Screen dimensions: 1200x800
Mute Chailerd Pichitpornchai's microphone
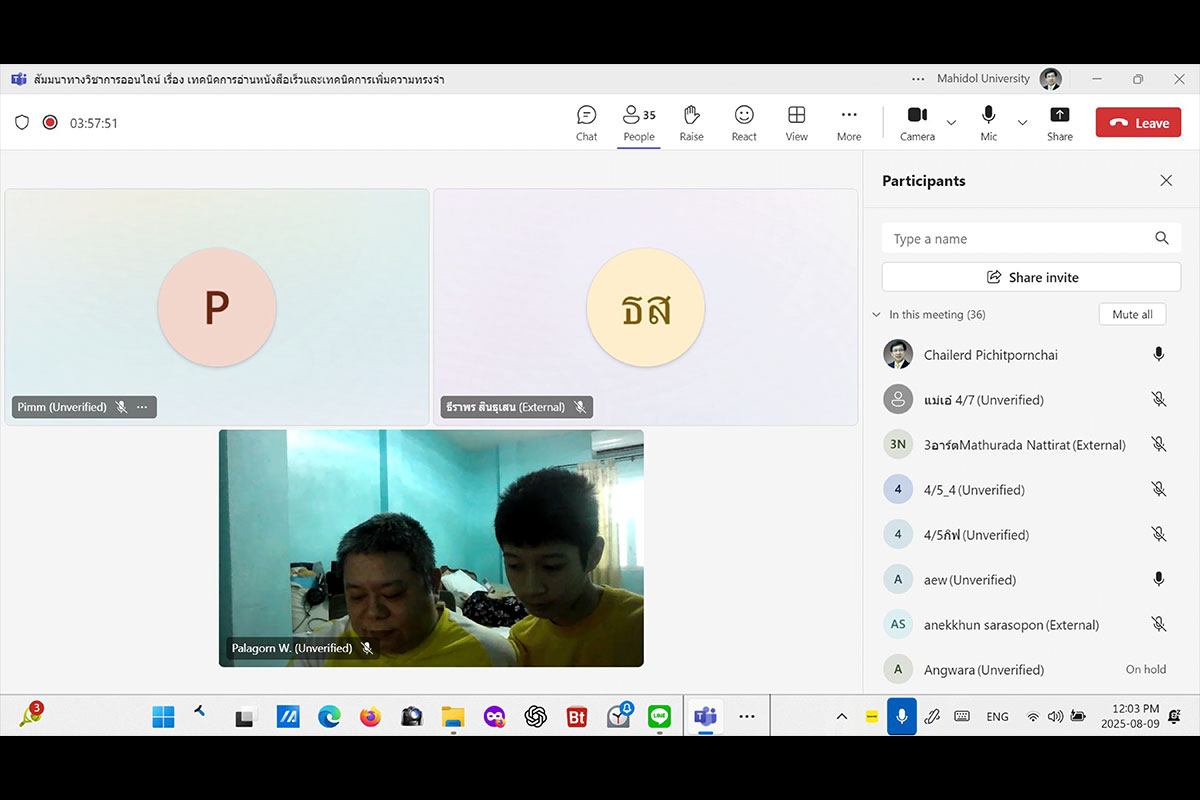tap(1158, 354)
